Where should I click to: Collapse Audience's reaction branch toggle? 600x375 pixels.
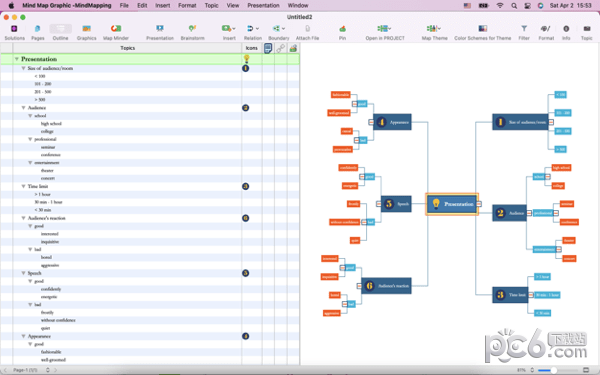point(359,286)
